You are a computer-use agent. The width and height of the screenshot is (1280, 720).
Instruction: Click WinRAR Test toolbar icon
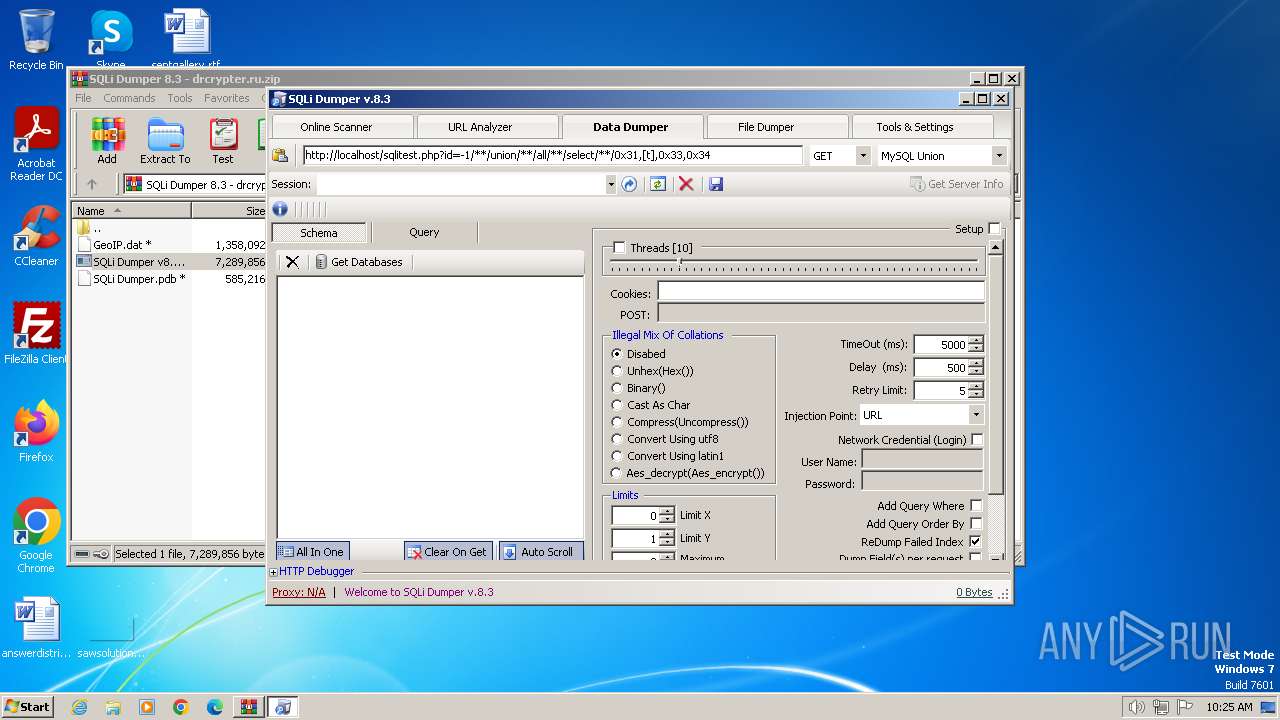223,141
